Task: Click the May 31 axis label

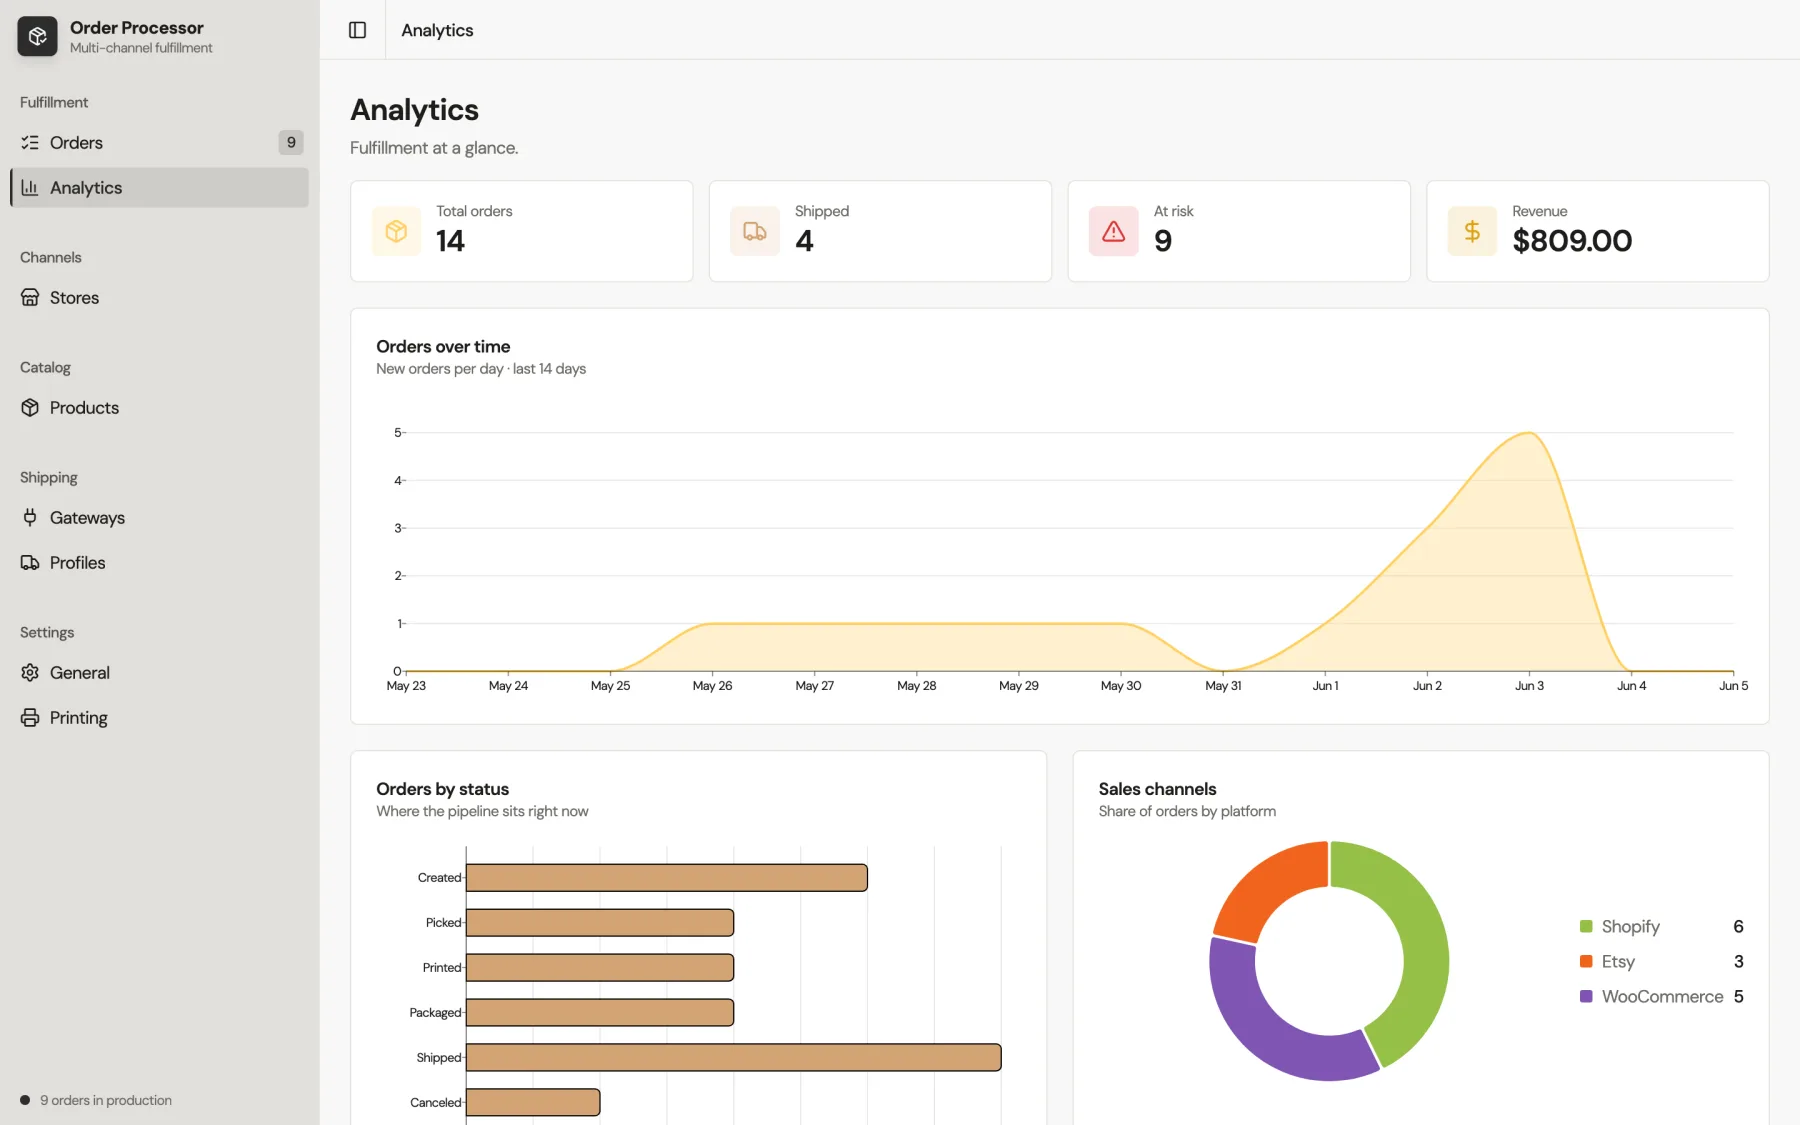Action: click(x=1223, y=686)
